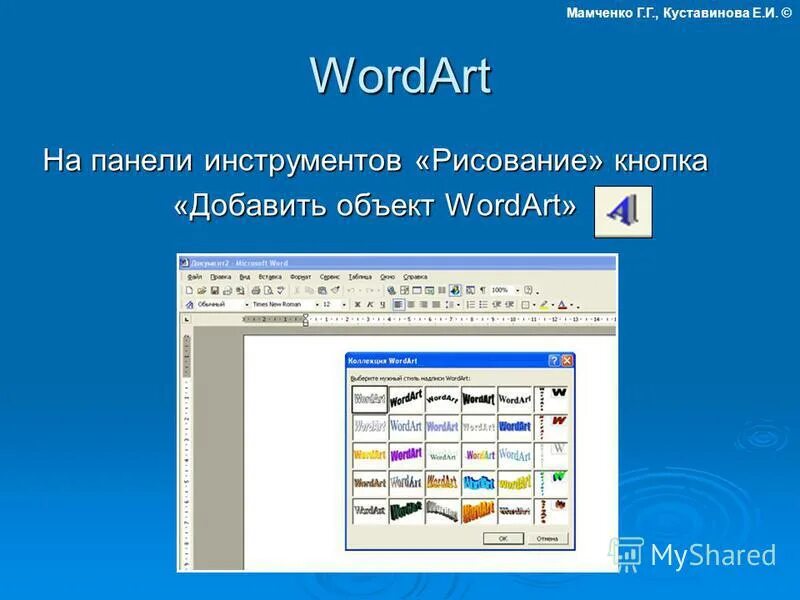This screenshot has width=800, height=600.
Task: Close the Коллекция WordArt dialog
Action: pos(567,361)
